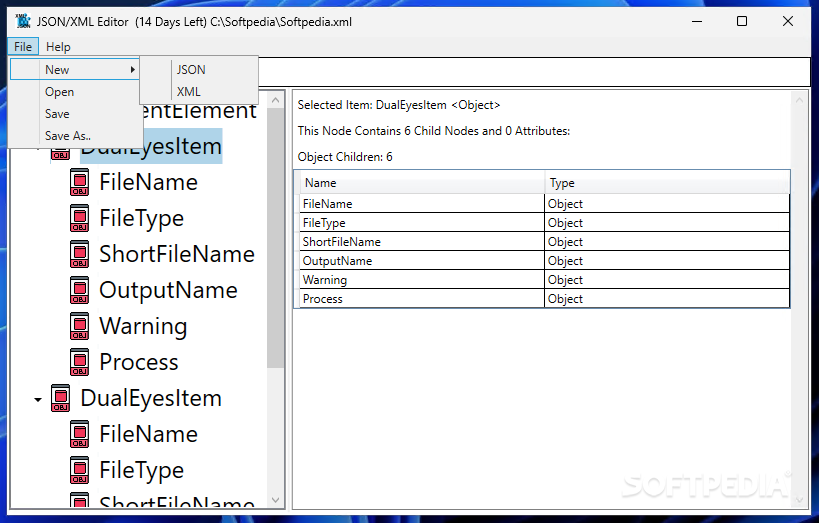Click the Type column header in table
Image resolution: width=819 pixels, height=523 pixels.
(x=667, y=183)
